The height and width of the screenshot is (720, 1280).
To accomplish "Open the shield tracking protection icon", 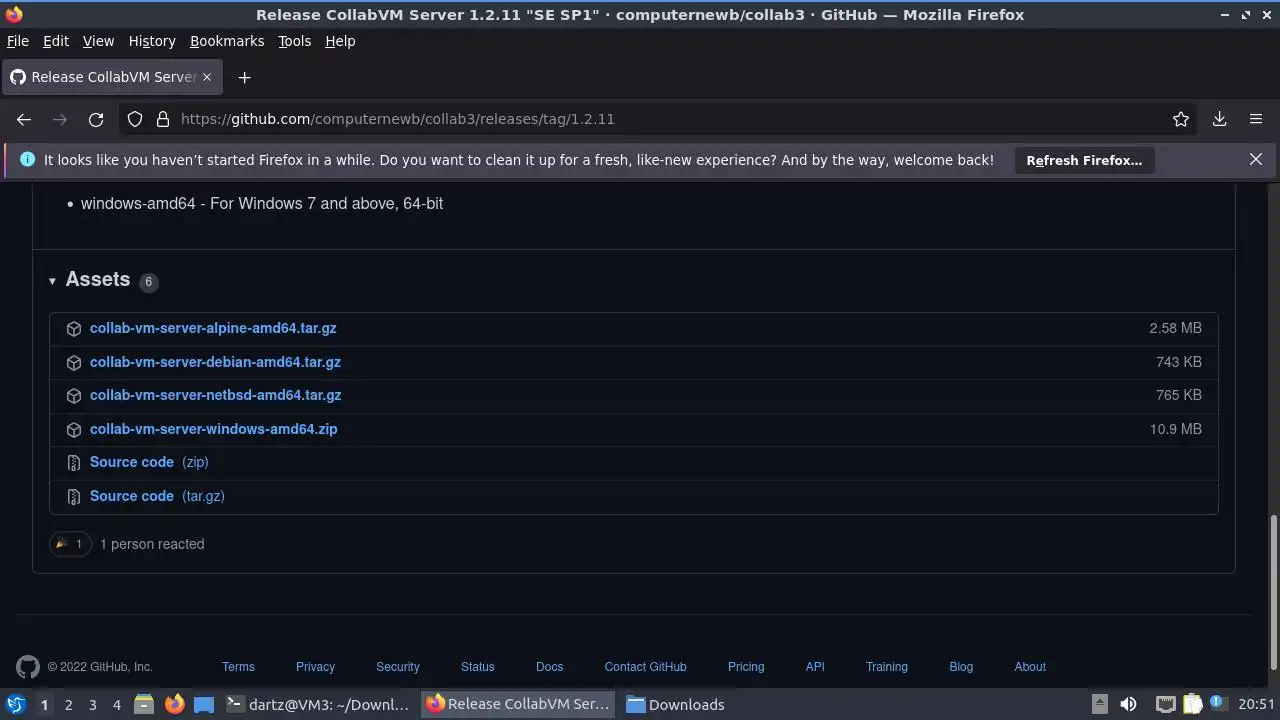I will pyautogui.click(x=135, y=119).
